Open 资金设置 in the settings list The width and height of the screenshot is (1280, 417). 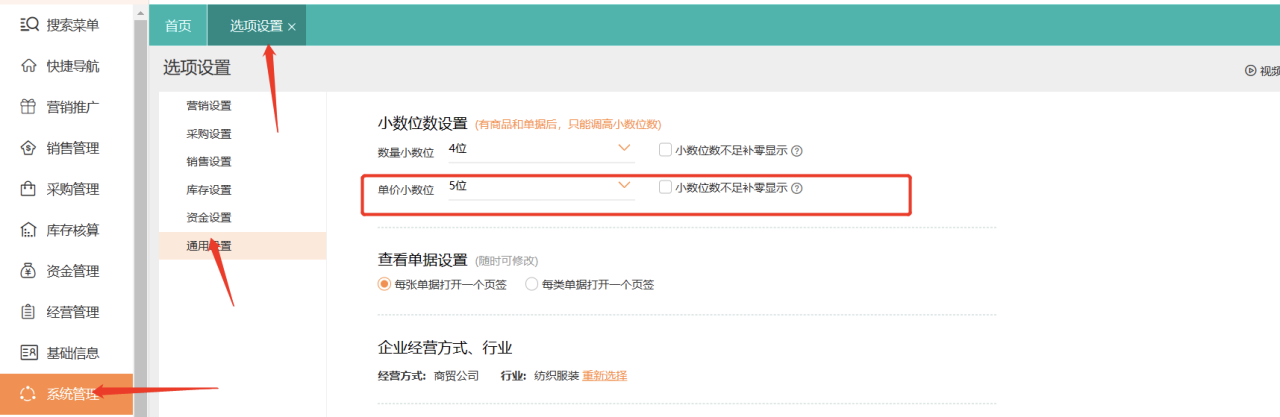209,218
